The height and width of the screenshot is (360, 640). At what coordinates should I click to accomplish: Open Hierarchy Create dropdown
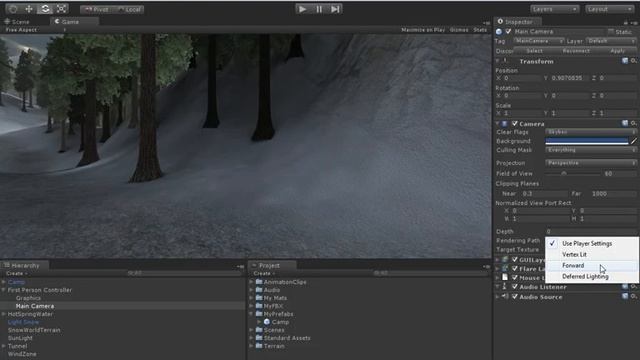[17, 273]
